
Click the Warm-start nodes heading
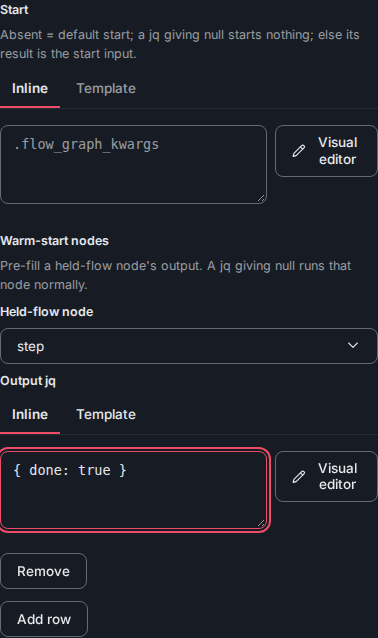tap(55, 241)
